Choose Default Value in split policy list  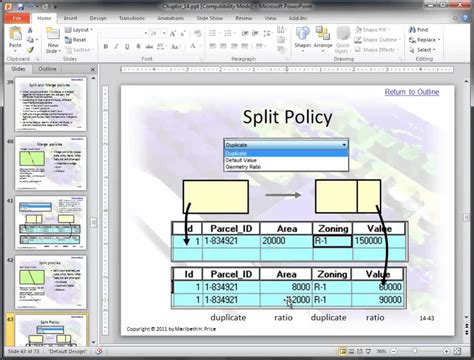tap(241, 160)
